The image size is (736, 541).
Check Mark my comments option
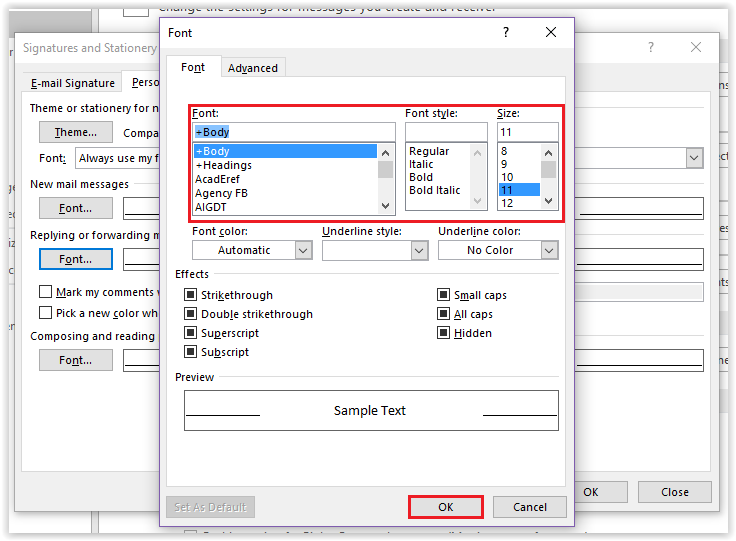point(46,292)
